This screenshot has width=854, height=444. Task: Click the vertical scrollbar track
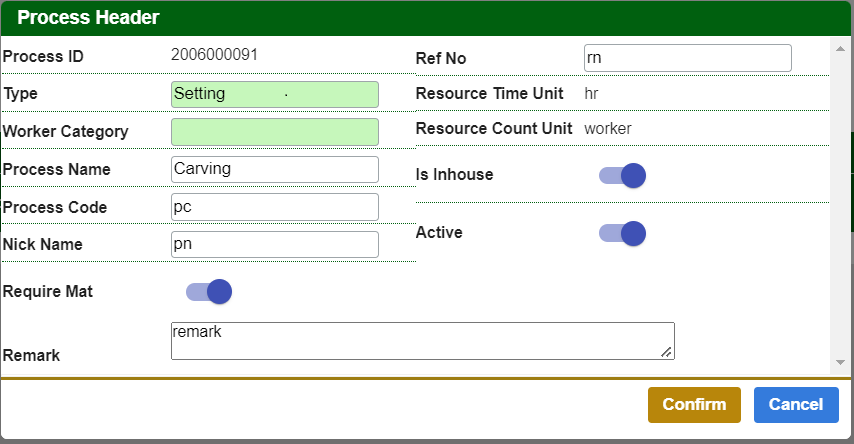tap(840, 200)
